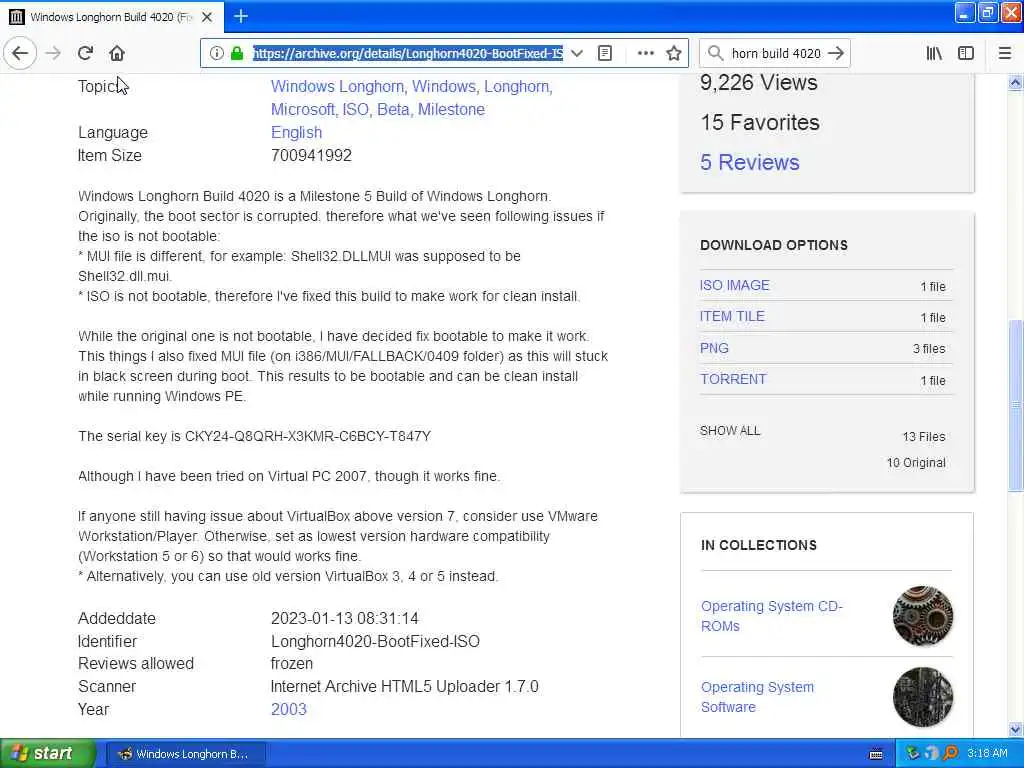Reload the current page
The height and width of the screenshot is (768, 1024).
85,53
